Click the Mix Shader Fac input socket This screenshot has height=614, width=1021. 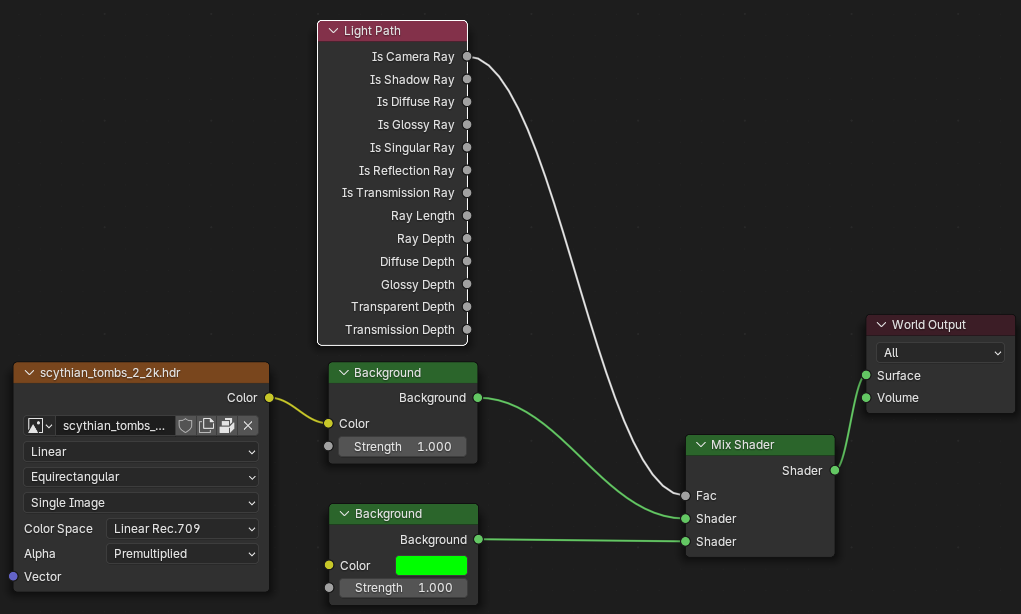[685, 496]
